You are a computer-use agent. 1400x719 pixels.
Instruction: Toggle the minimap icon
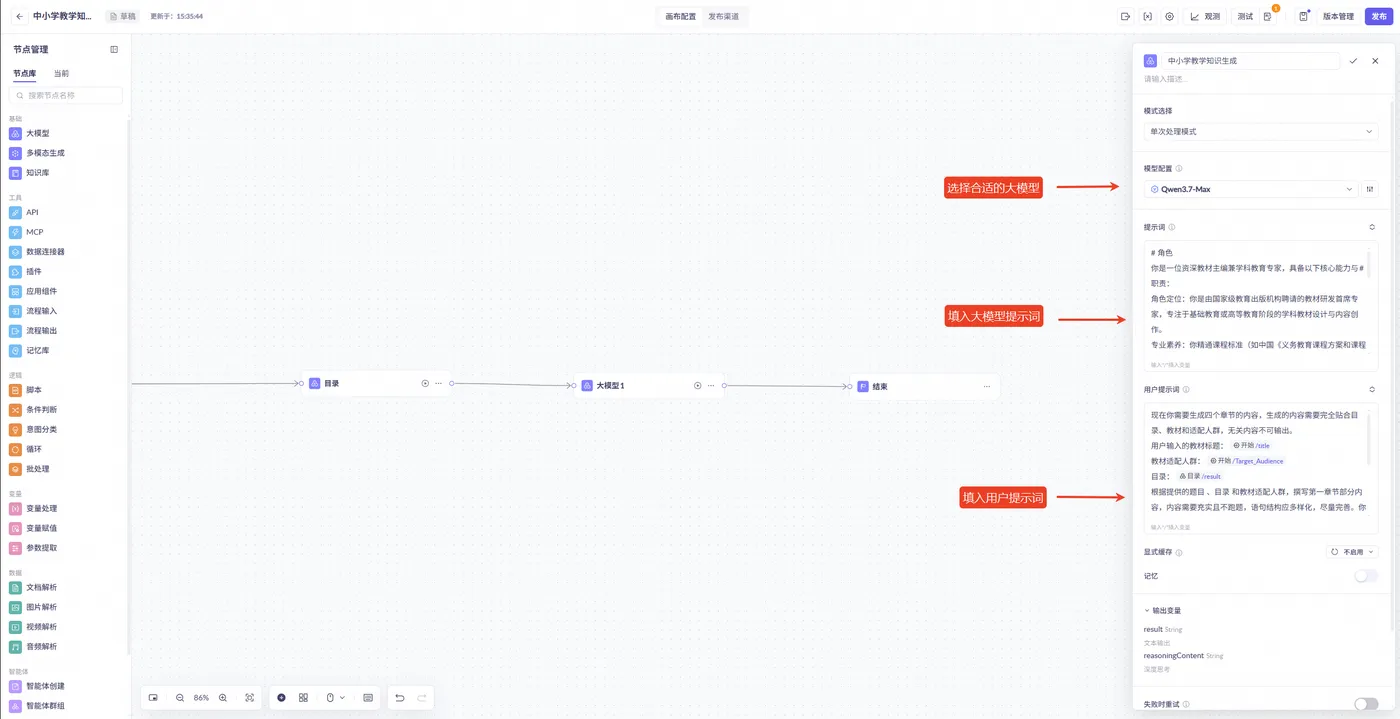(153, 698)
